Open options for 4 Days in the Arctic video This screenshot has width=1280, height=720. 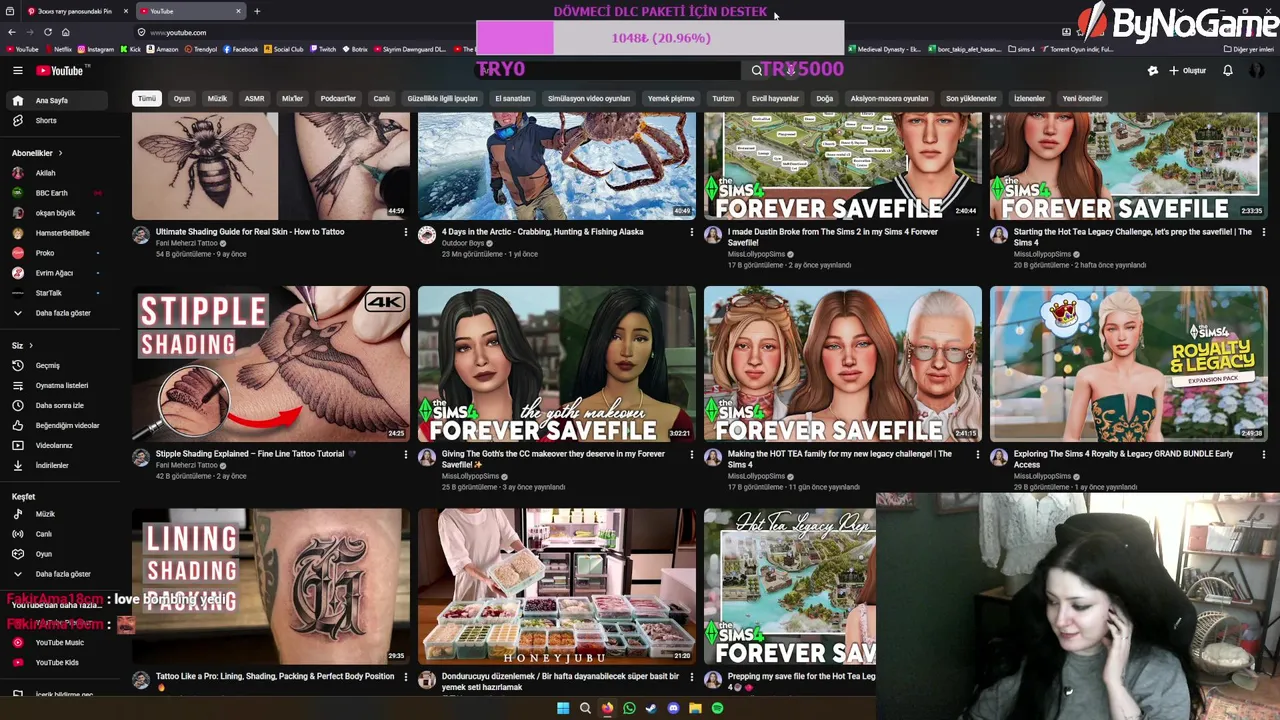point(691,232)
